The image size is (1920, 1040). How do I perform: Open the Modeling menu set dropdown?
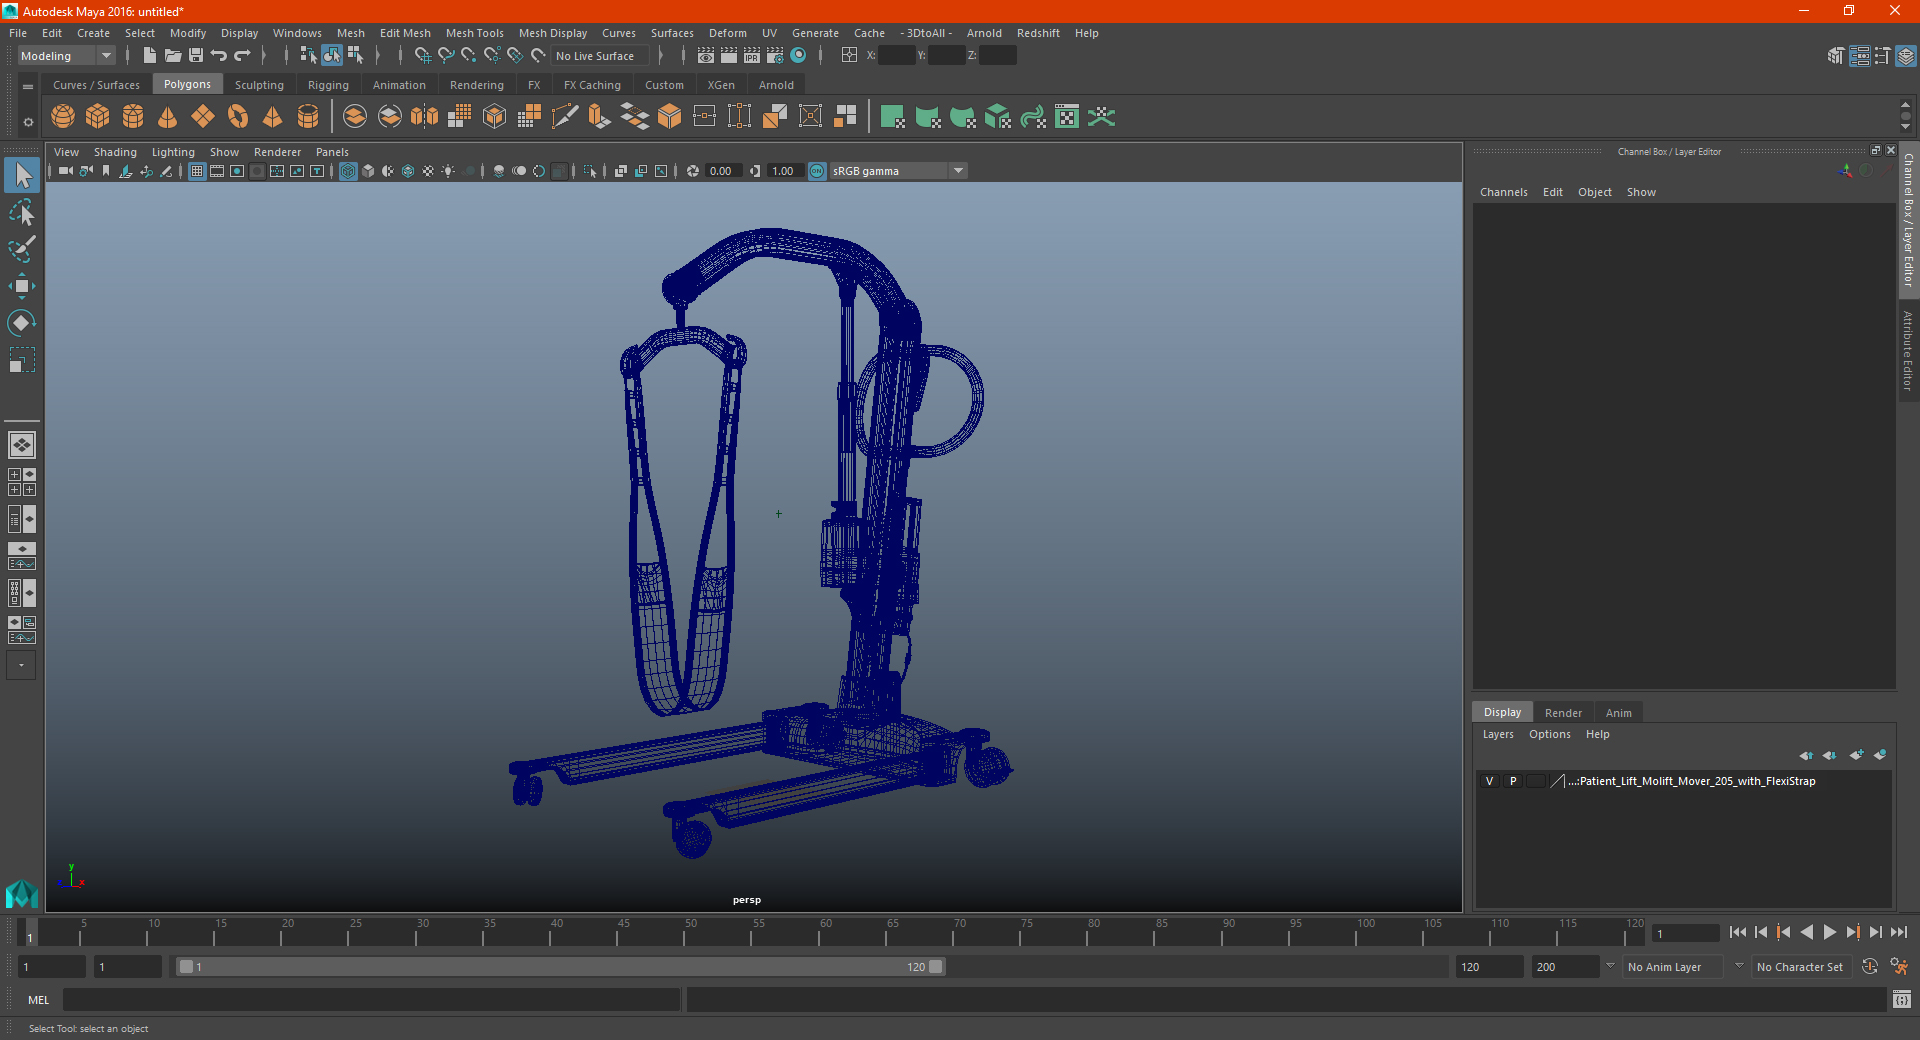66,56
